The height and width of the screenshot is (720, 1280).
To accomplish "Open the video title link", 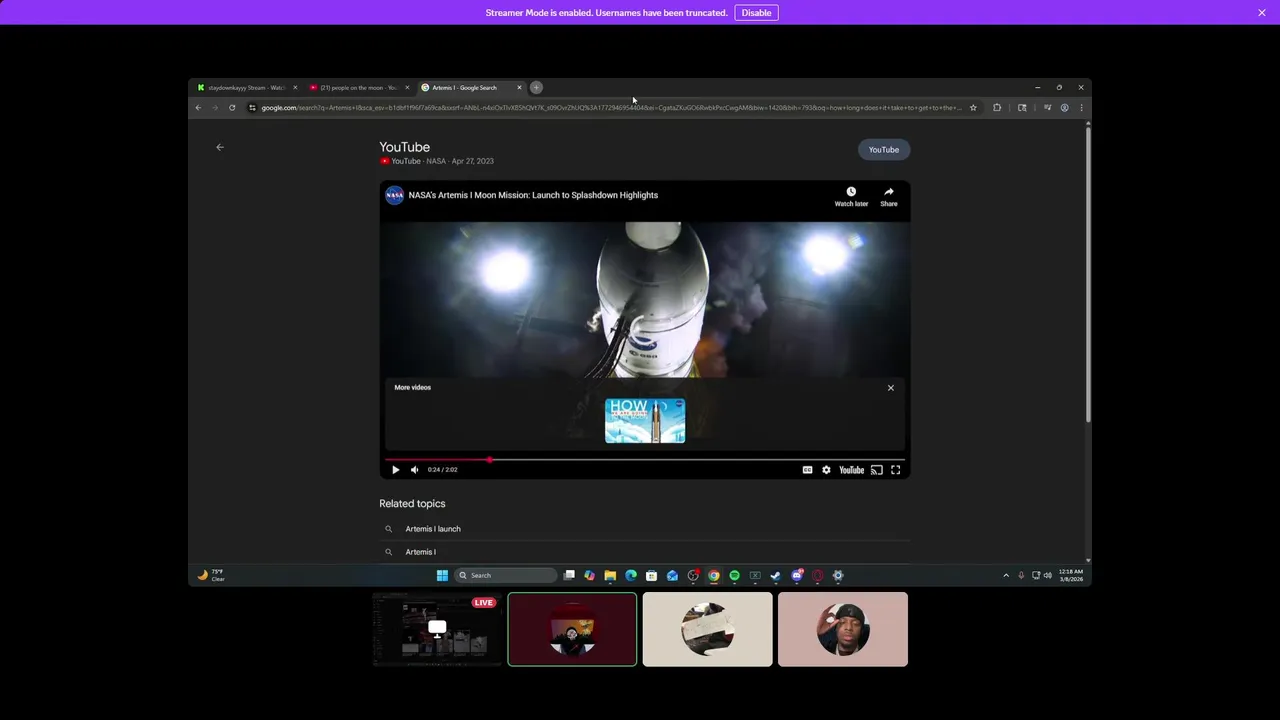I will click(533, 195).
